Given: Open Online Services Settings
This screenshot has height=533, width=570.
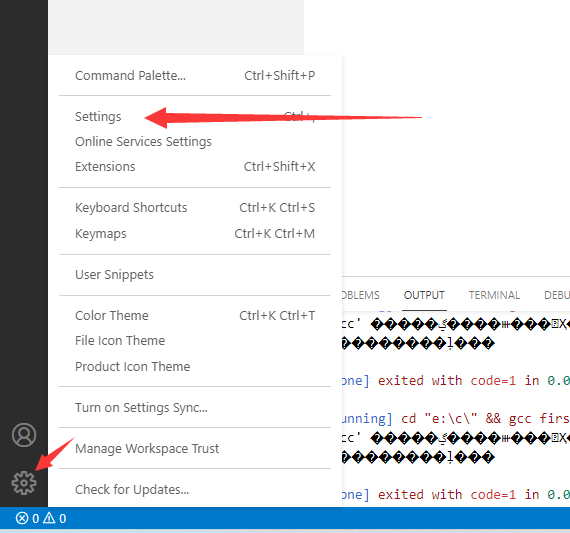Looking at the screenshot, I should [195, 141].
